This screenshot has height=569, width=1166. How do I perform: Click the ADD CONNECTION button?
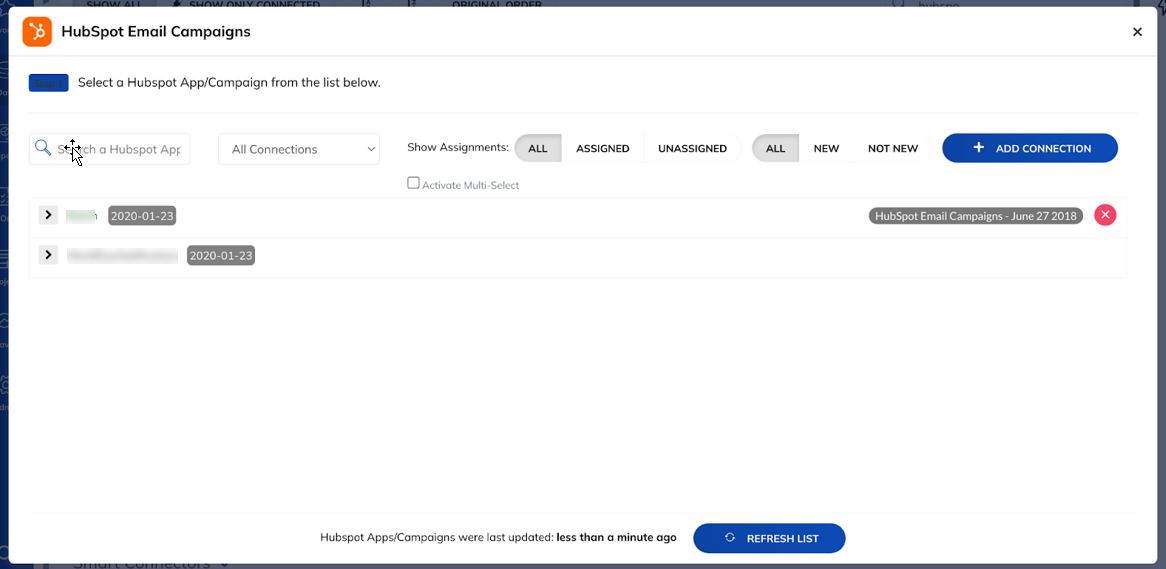click(1030, 148)
